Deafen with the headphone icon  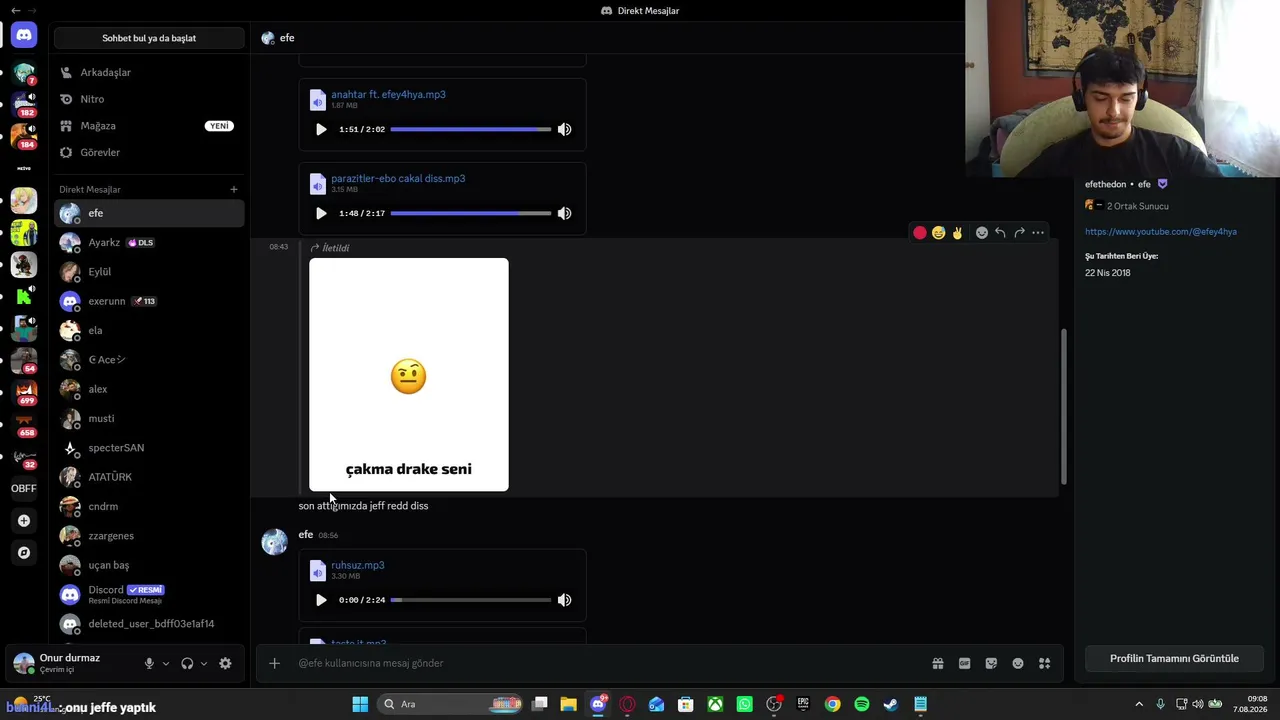click(x=187, y=663)
